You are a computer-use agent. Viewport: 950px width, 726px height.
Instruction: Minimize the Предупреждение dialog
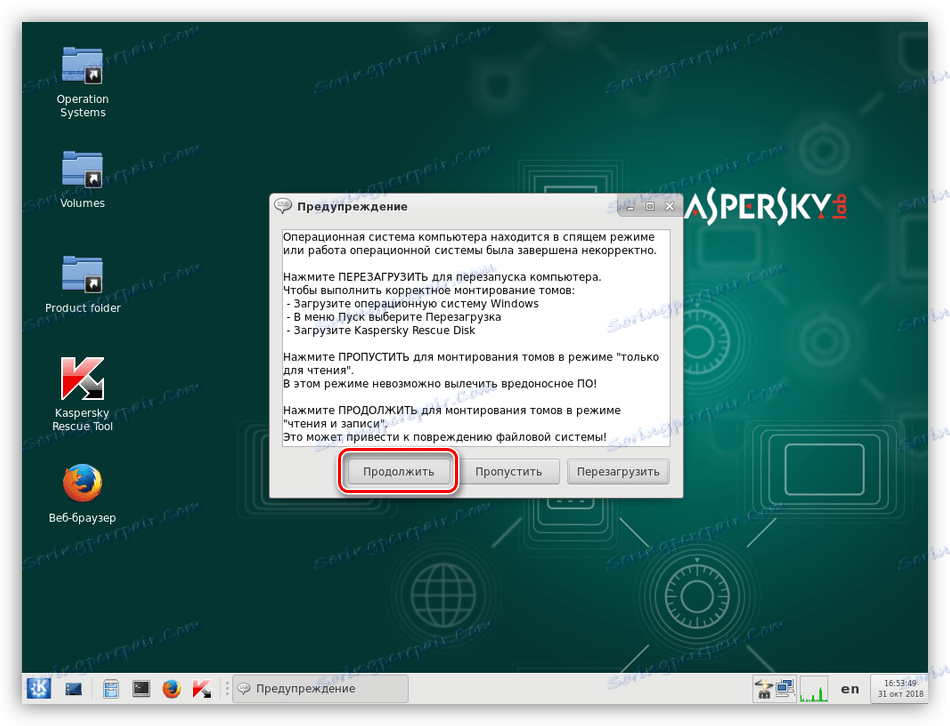point(630,207)
